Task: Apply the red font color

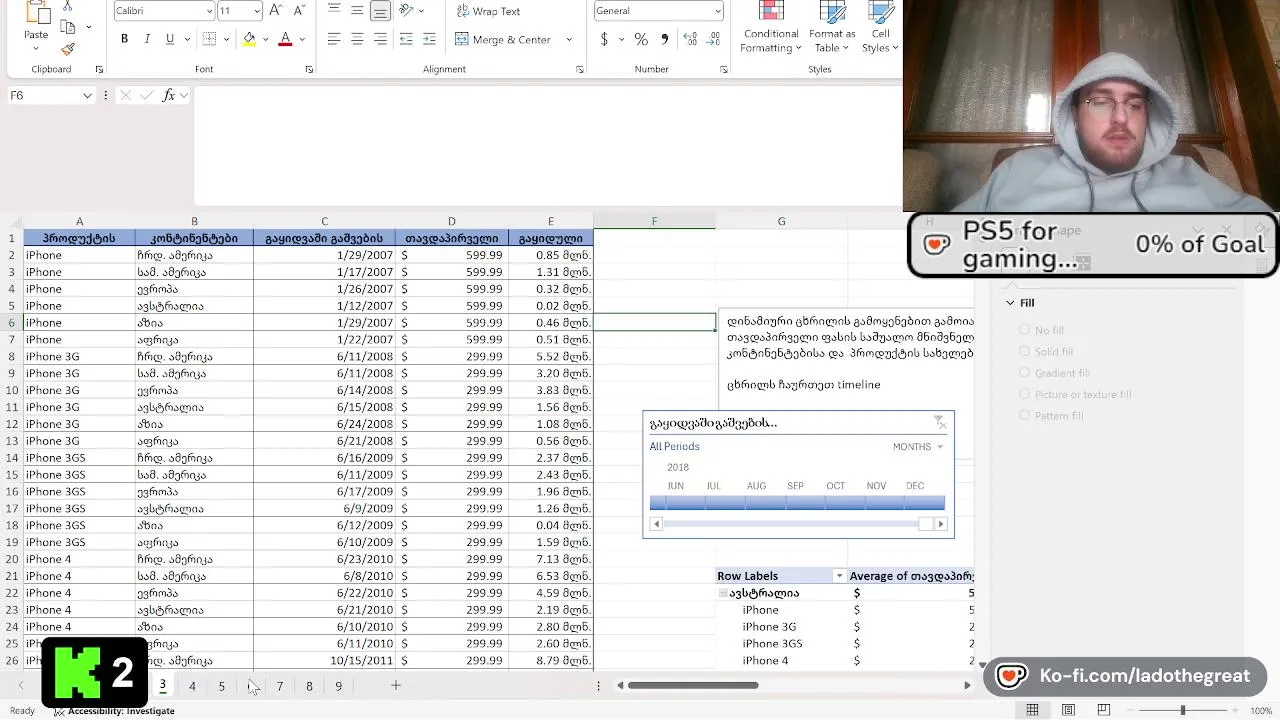Action: click(x=285, y=39)
